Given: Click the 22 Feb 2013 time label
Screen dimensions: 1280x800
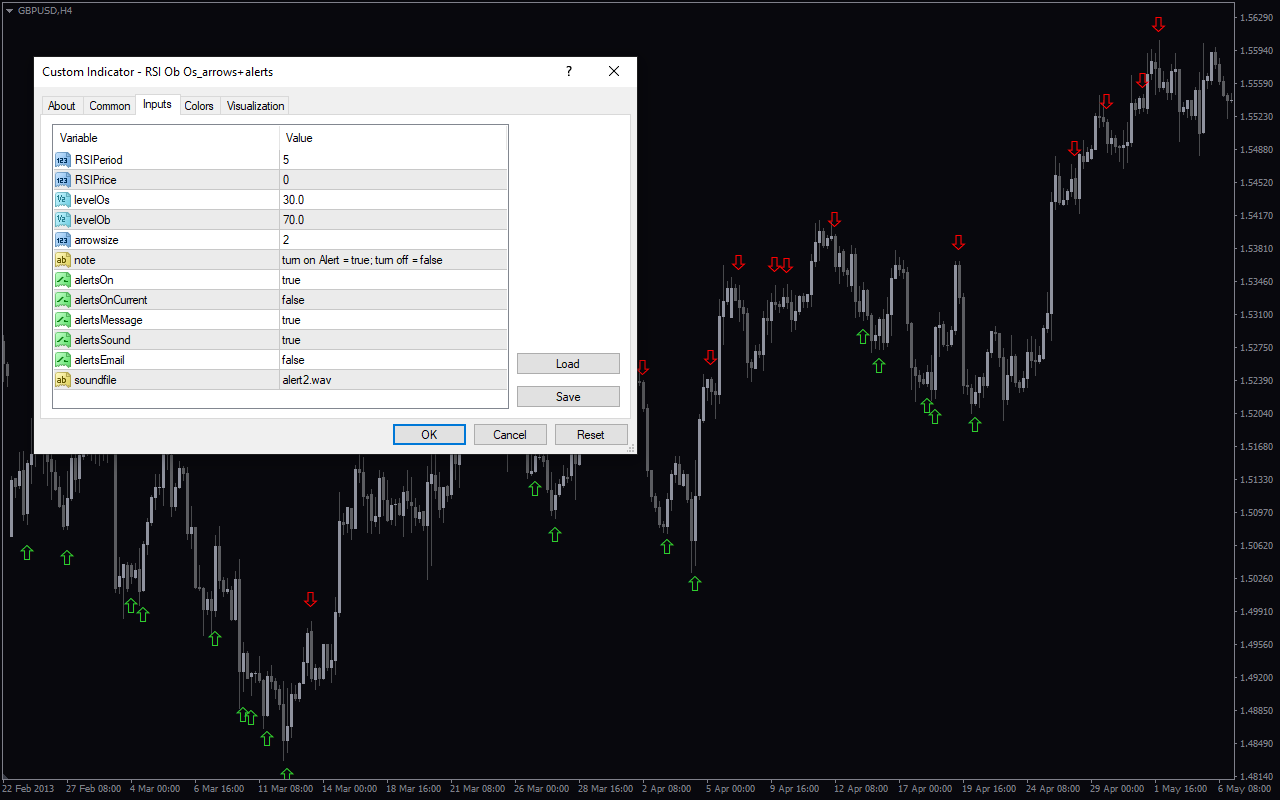Looking at the screenshot, I should [x=27, y=789].
